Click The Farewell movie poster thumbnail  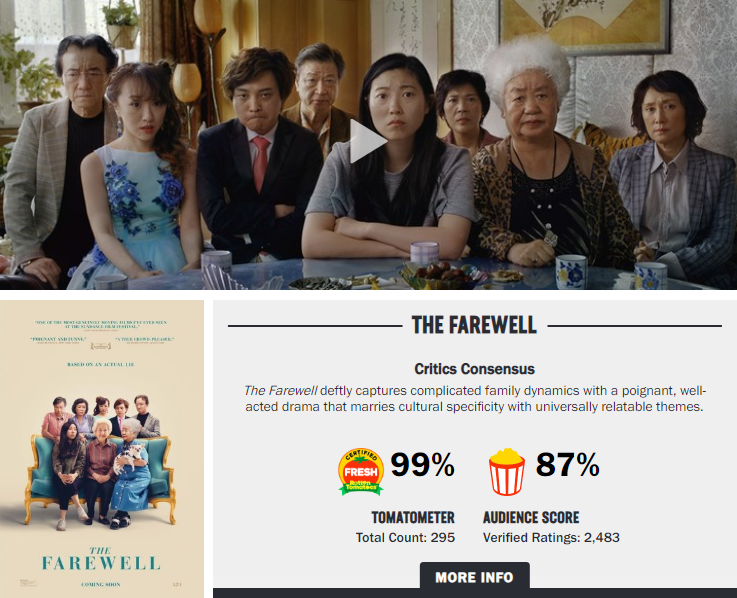pos(102,449)
